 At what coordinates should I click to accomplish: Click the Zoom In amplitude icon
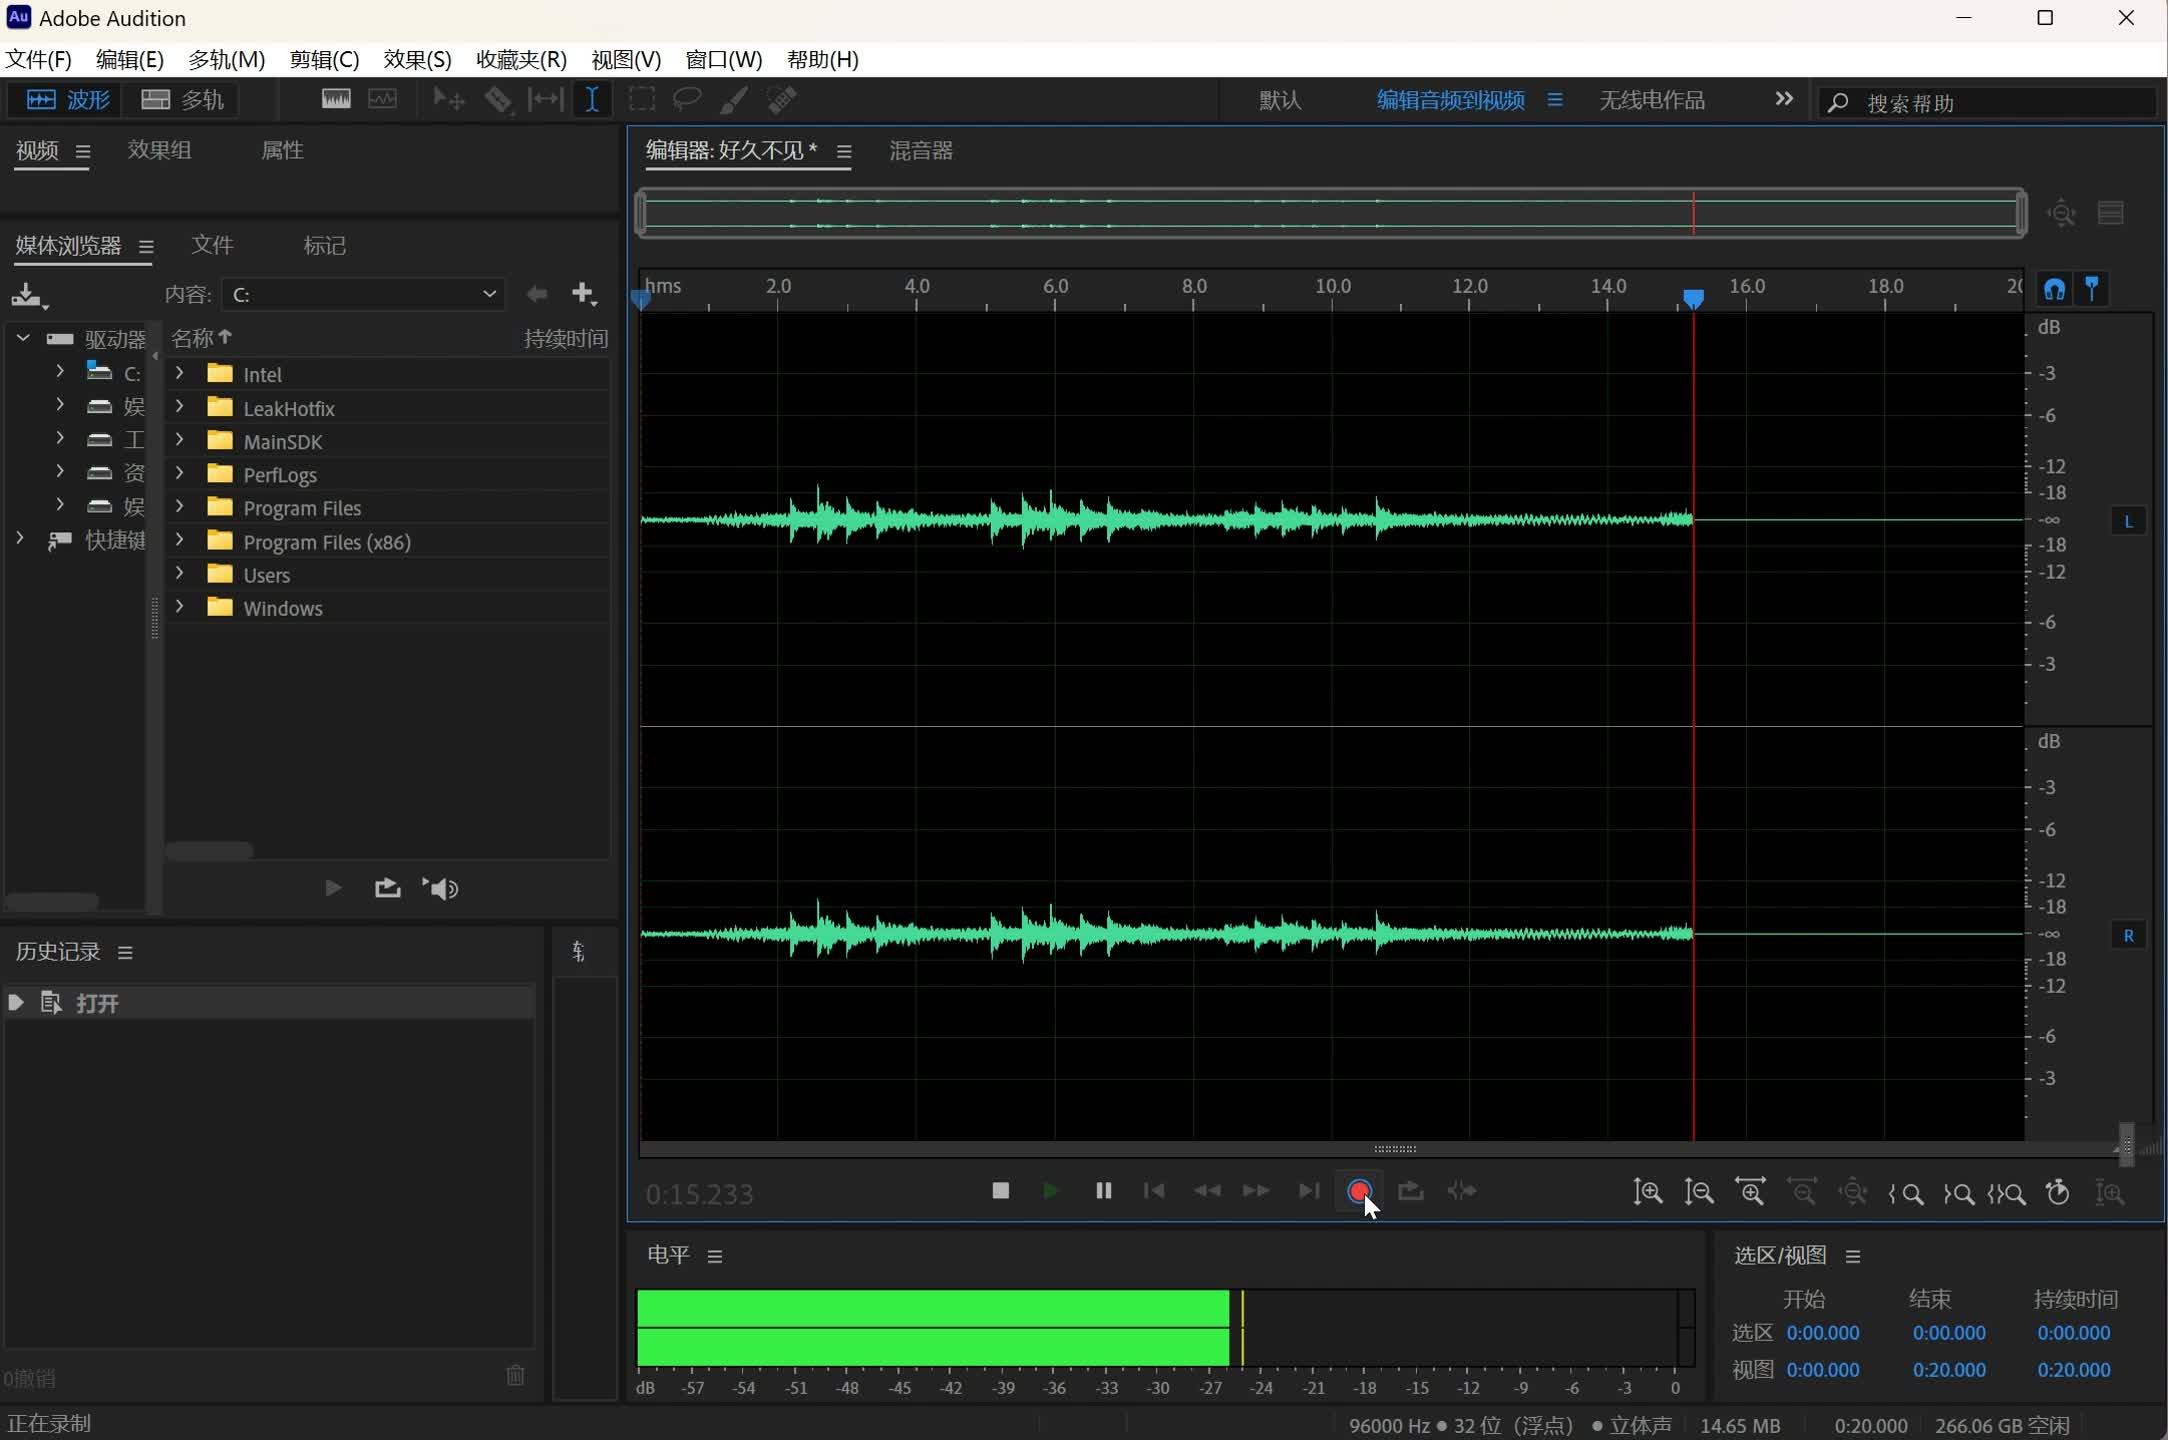[x=1647, y=1192]
